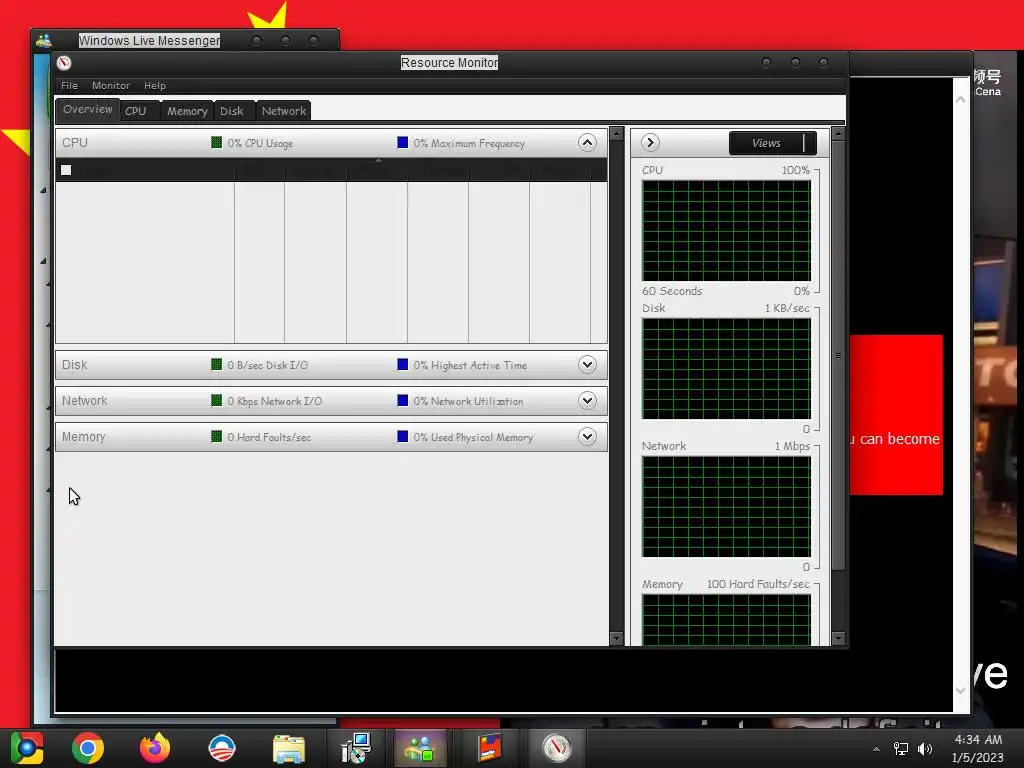Screen dimensions: 1024x768
Task: Switch to the Network tab
Action: pos(283,111)
